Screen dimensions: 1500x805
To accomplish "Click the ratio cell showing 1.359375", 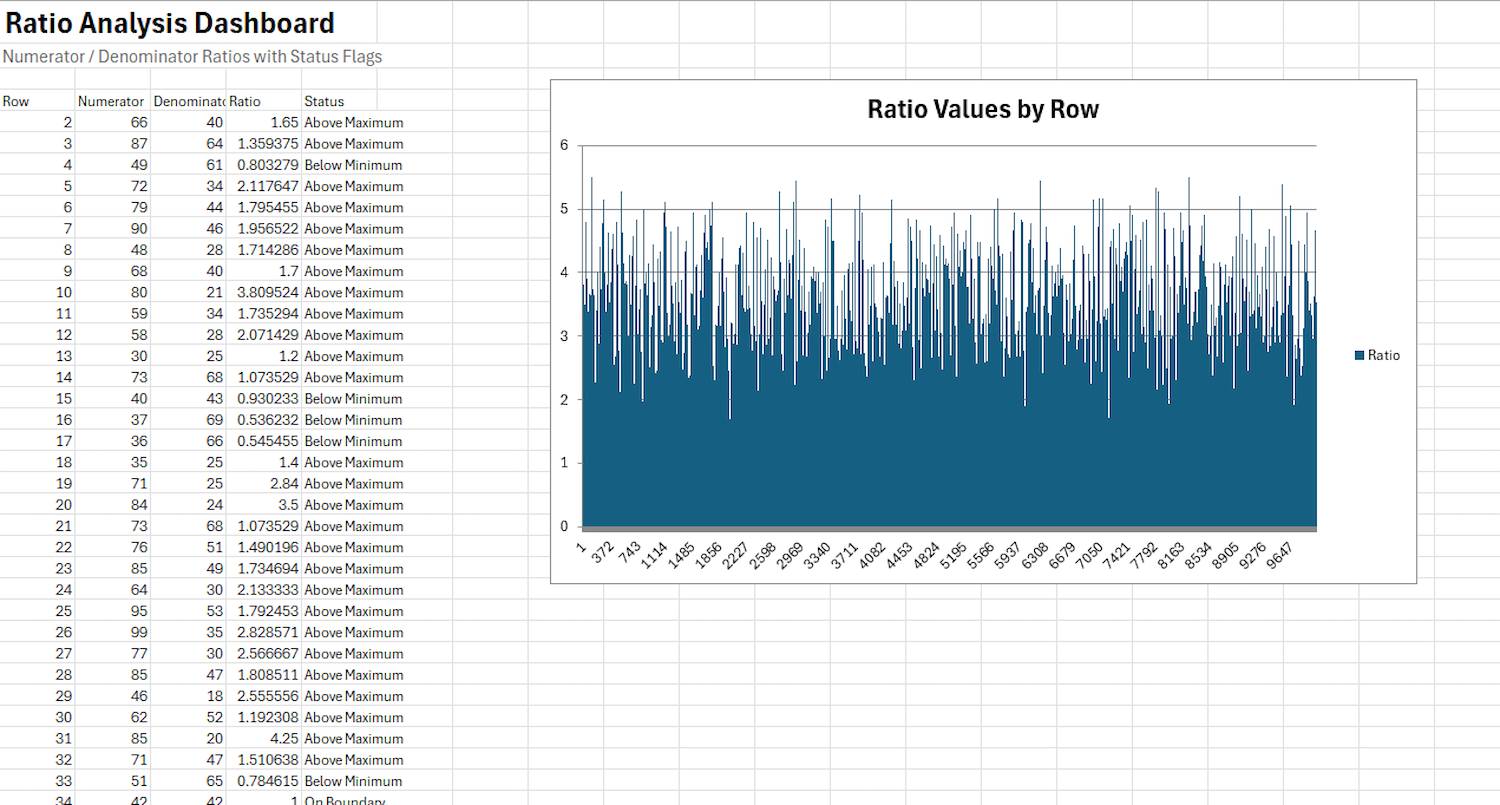I will (x=264, y=144).
